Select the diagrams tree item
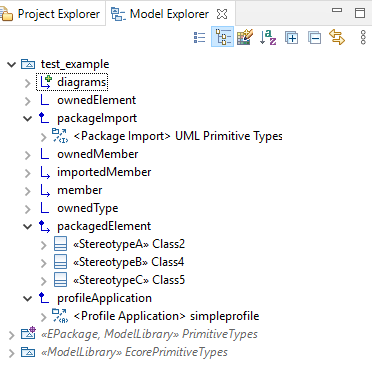Image resolution: width=372 pixels, height=373 pixels. tap(81, 82)
